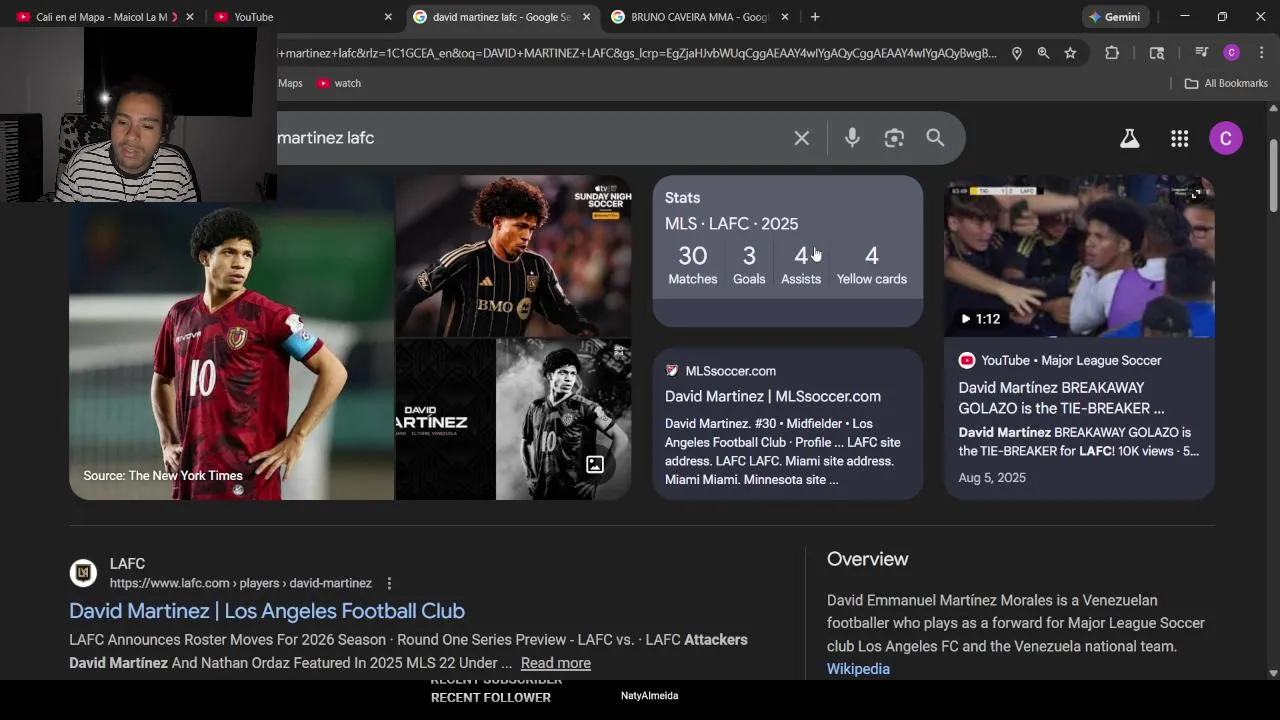Open the LAFC result three-dot options
Viewport: 1280px width, 720px height.
pyautogui.click(x=389, y=583)
